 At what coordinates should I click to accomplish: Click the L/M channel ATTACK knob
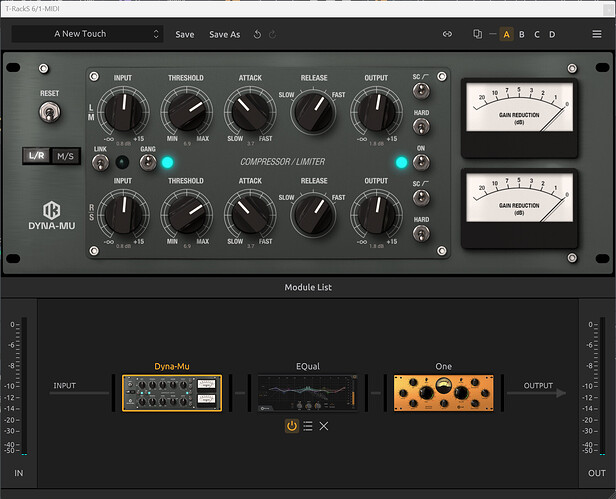(x=250, y=112)
